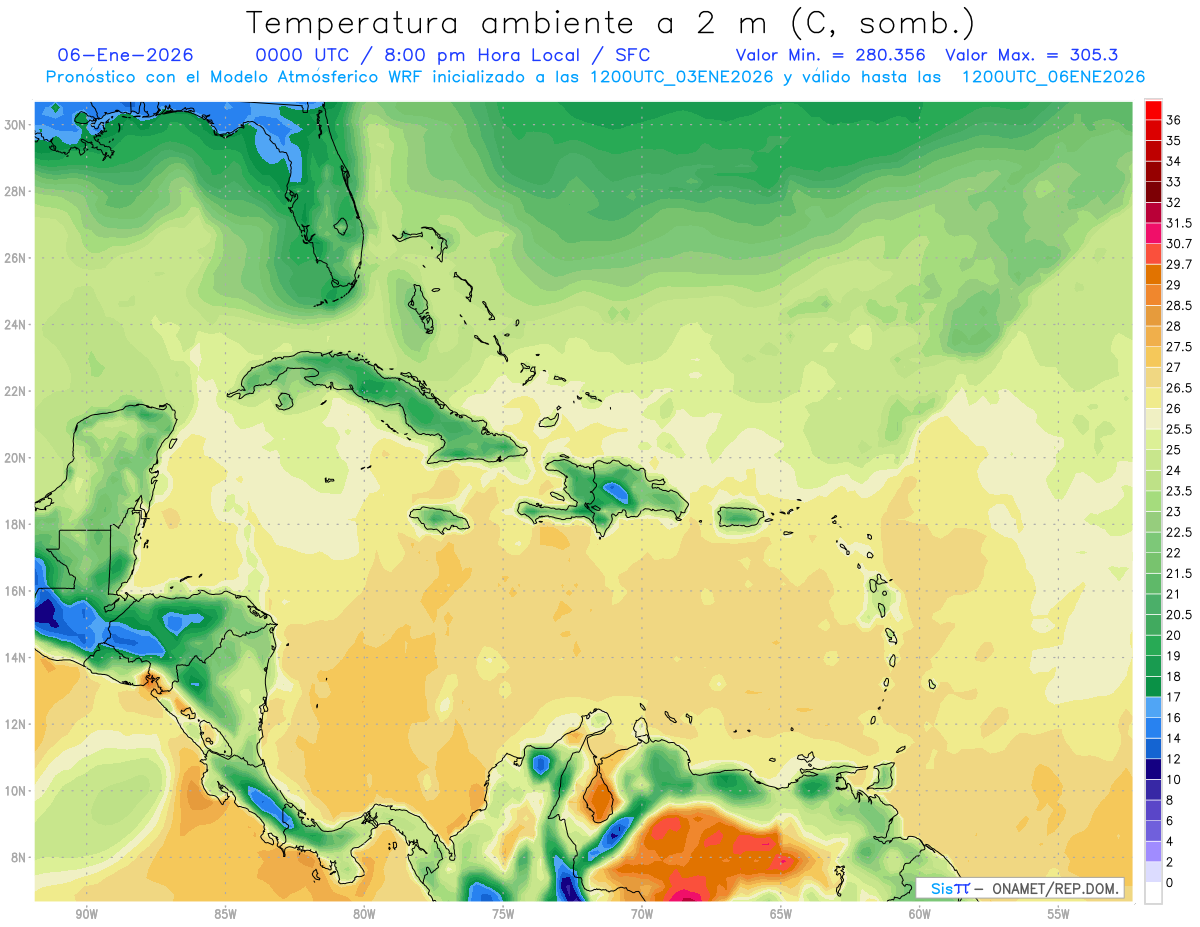Click the 24N latitude axis label
The image size is (1200, 927).
[15, 325]
